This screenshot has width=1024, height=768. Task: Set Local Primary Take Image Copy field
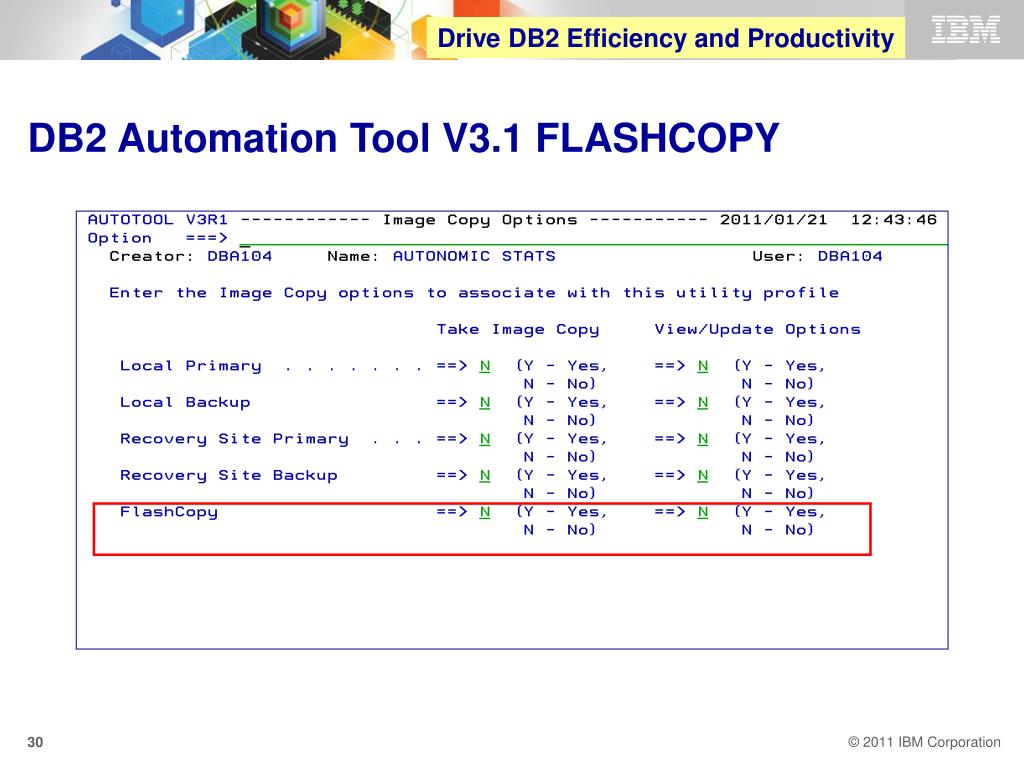485,366
